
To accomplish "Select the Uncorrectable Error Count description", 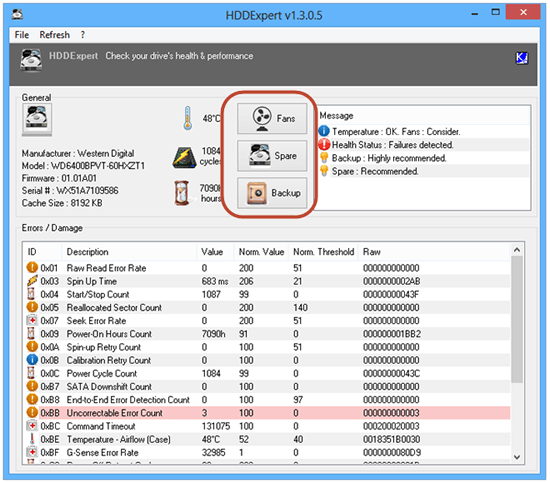I will (x=115, y=413).
